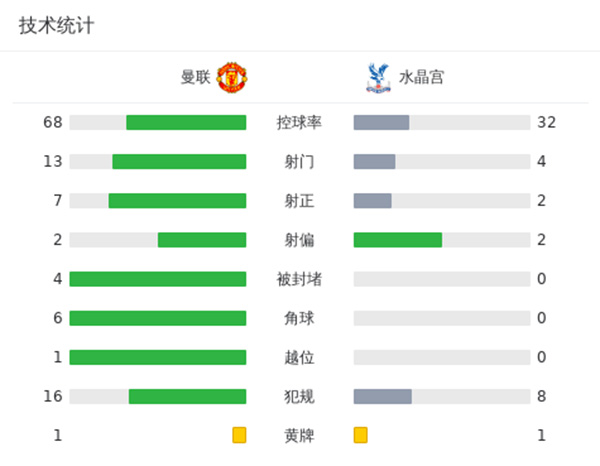Select the 曼联 team name
The width and height of the screenshot is (600, 466).
coord(195,77)
